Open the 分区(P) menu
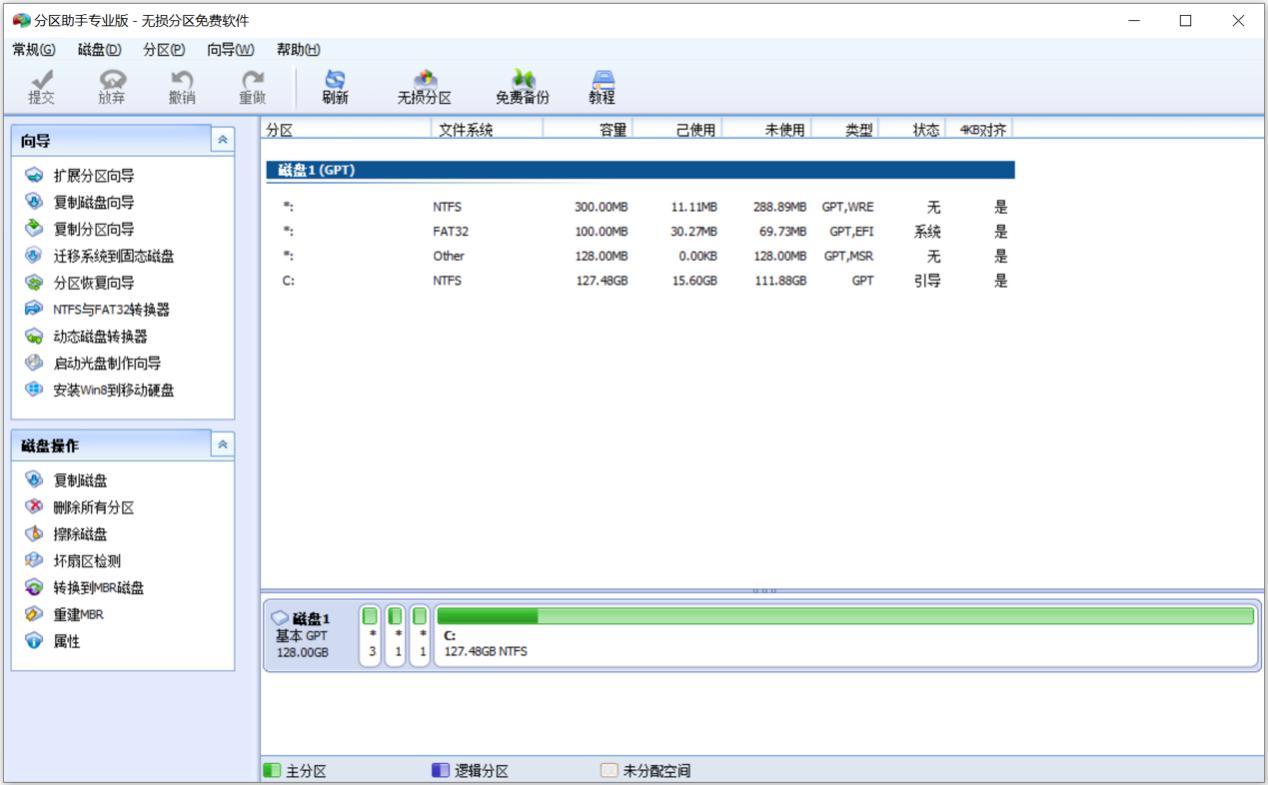Screen dimensions: 1268x785 point(164,49)
